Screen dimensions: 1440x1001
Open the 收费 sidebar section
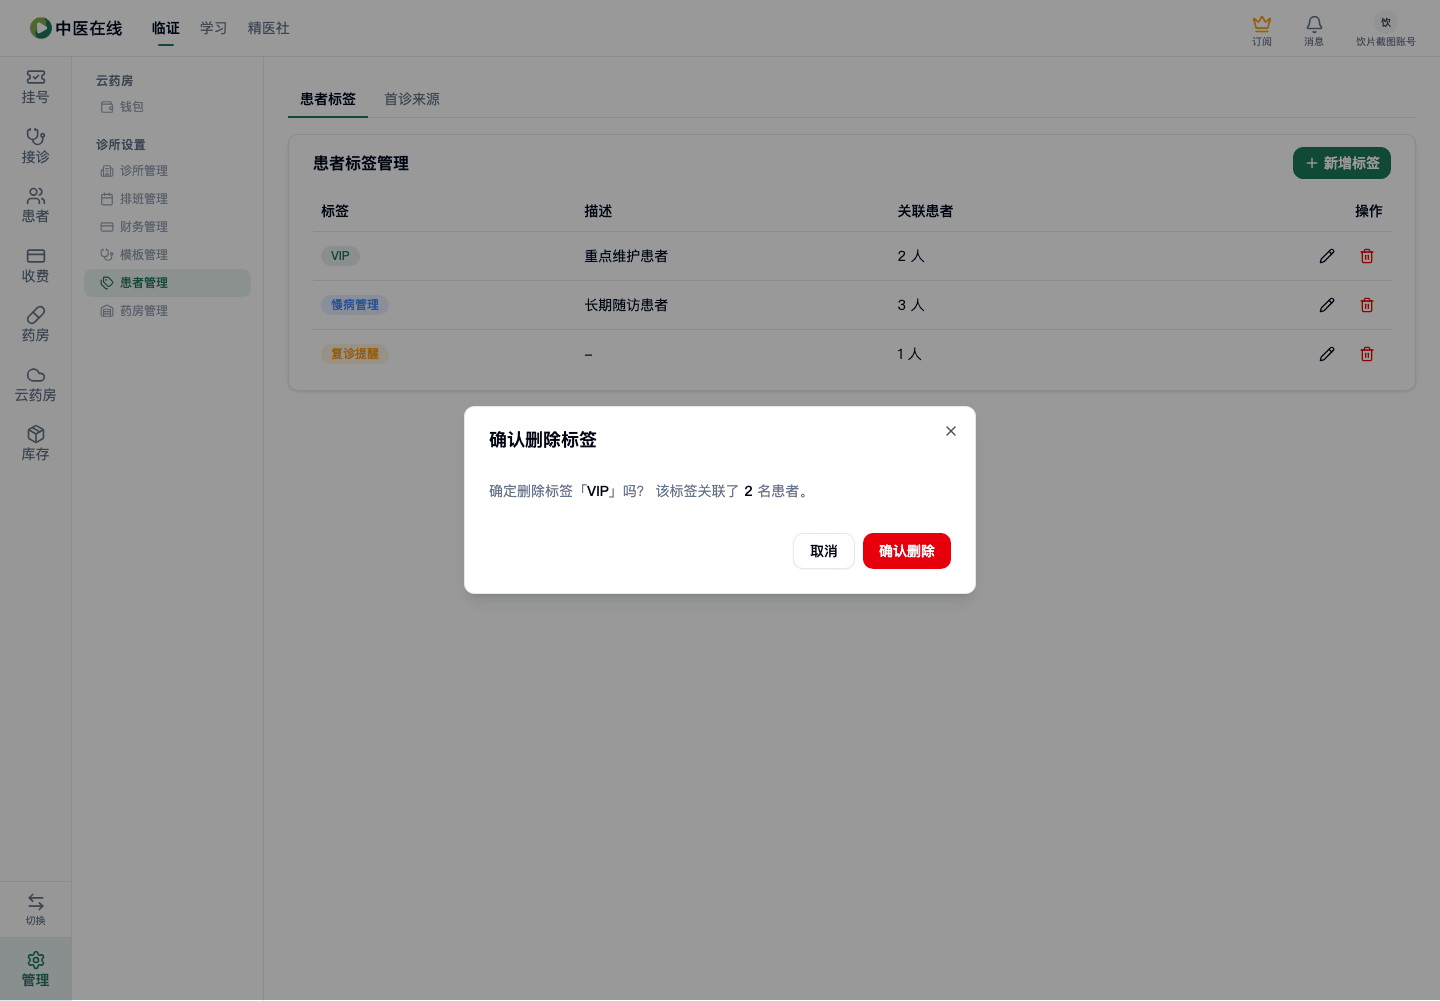coord(36,266)
